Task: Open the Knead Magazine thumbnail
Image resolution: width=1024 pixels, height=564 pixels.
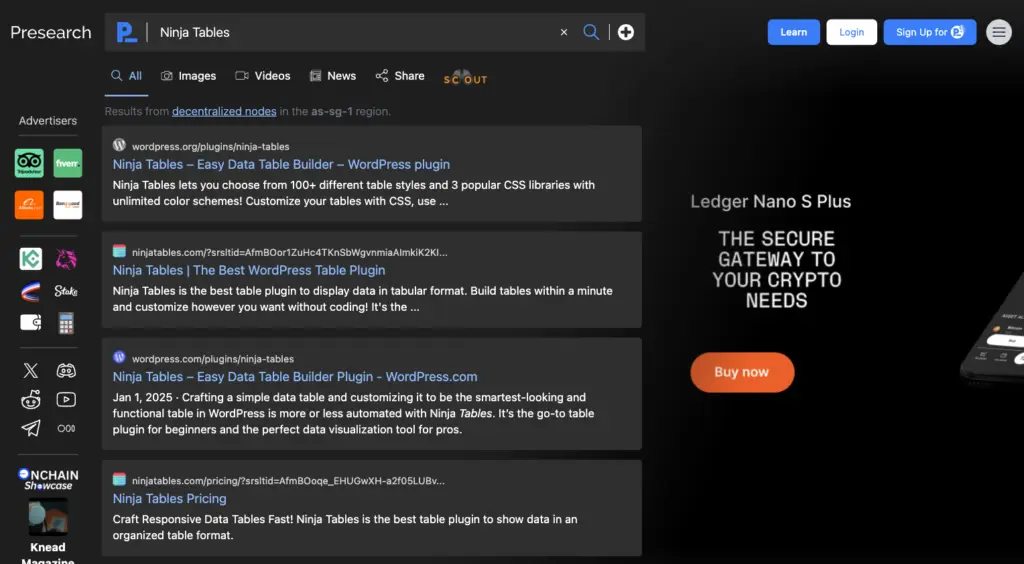Action: pyautogui.click(x=48, y=517)
